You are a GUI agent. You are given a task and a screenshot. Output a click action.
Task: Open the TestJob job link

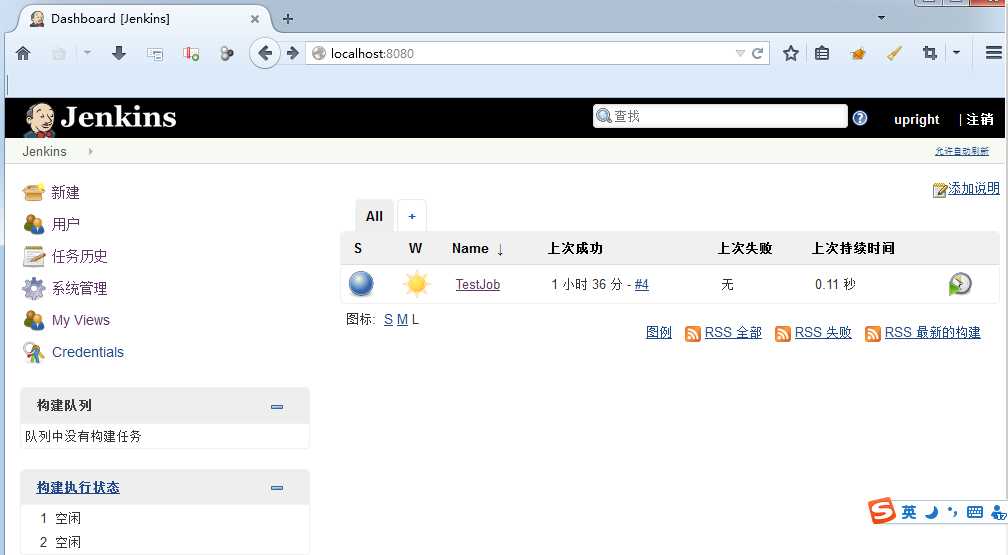pyautogui.click(x=478, y=284)
